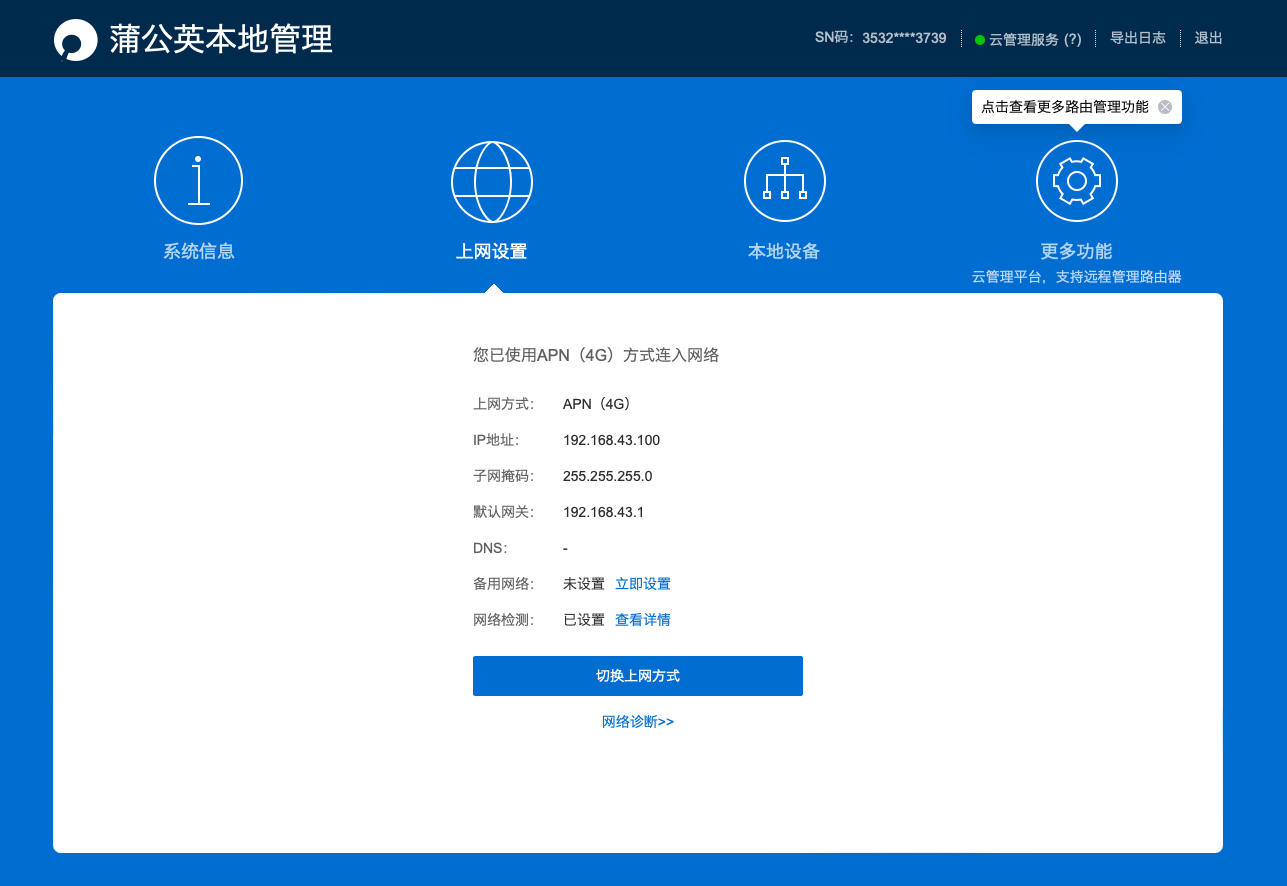Click the green cloud service status dot

pyautogui.click(x=980, y=38)
